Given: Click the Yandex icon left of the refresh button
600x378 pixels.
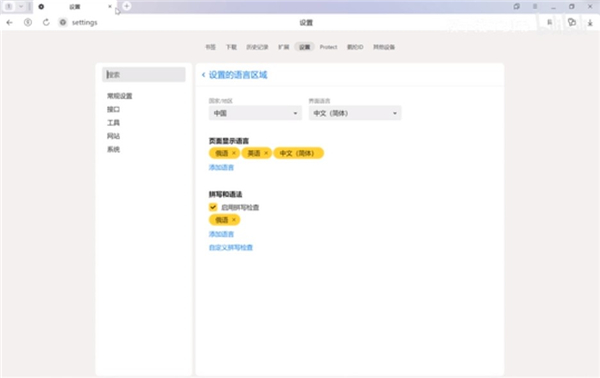Looking at the screenshot, I should (x=28, y=23).
